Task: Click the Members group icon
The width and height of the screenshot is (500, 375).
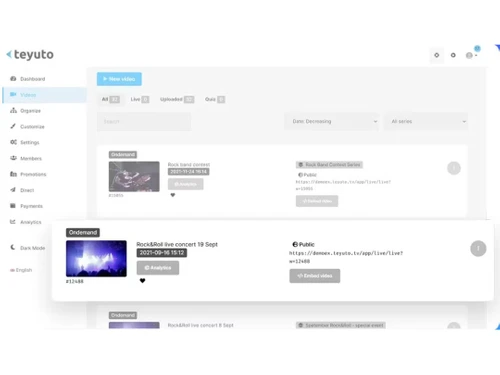Action: pos(13,158)
